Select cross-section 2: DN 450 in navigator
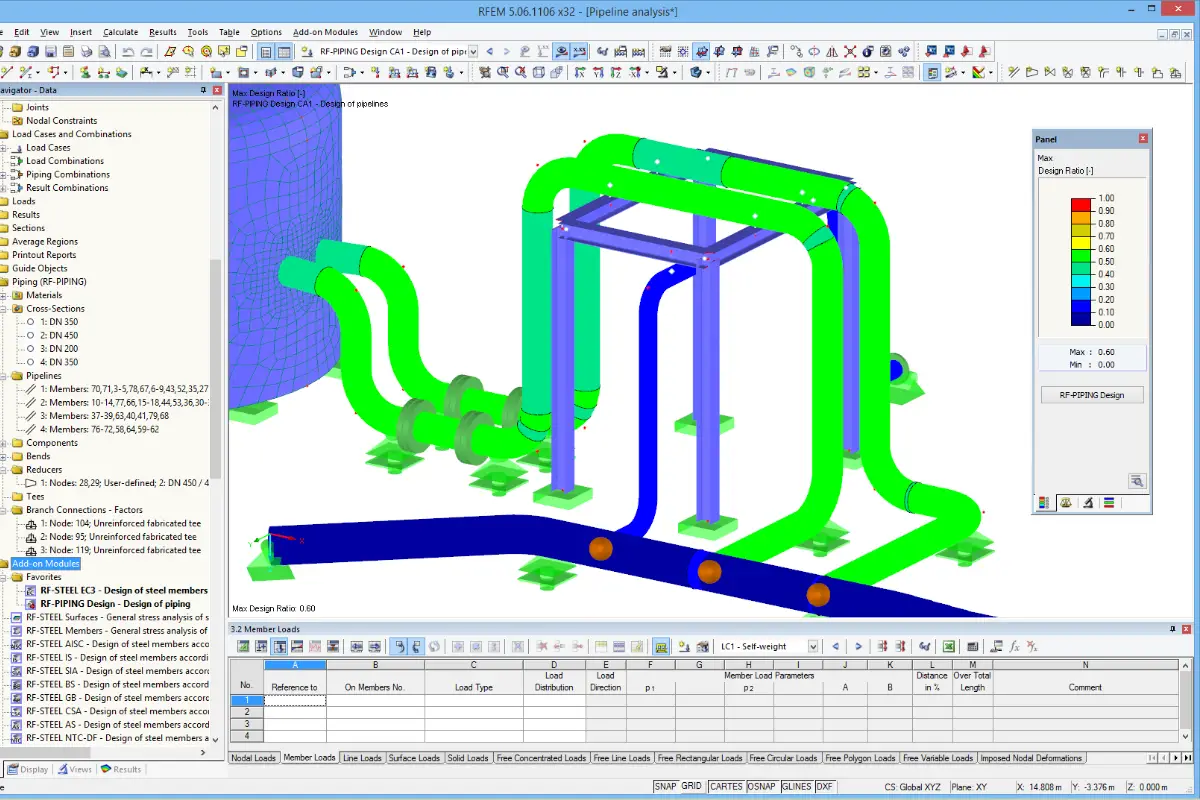Viewport: 1200px width, 800px height. (x=64, y=335)
